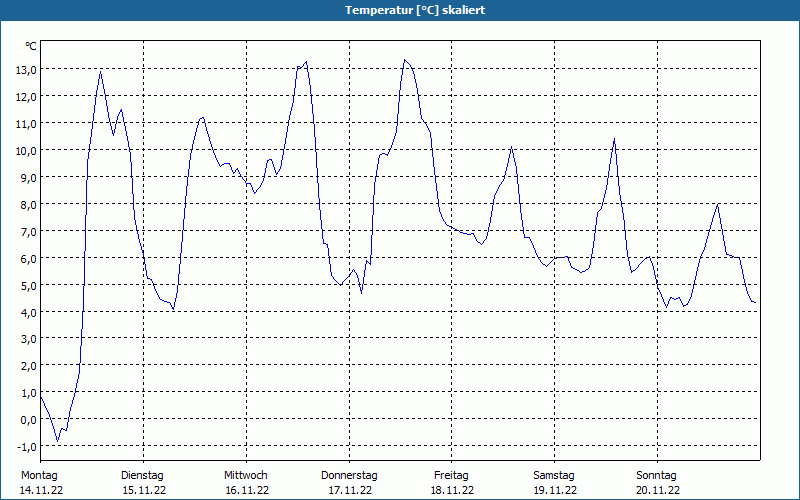Viewport: 800px width, 500px height.
Task: Select the date '20.11.22'
Action: (x=658, y=490)
